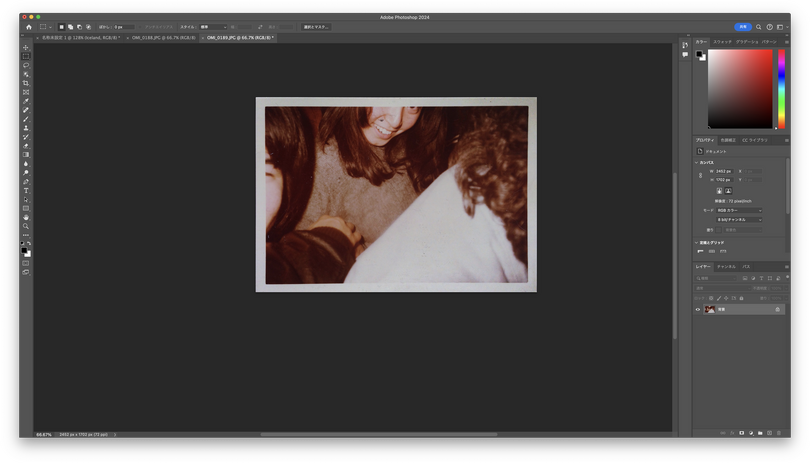
Task: Select the Eyedropper tool
Action: tap(26, 101)
